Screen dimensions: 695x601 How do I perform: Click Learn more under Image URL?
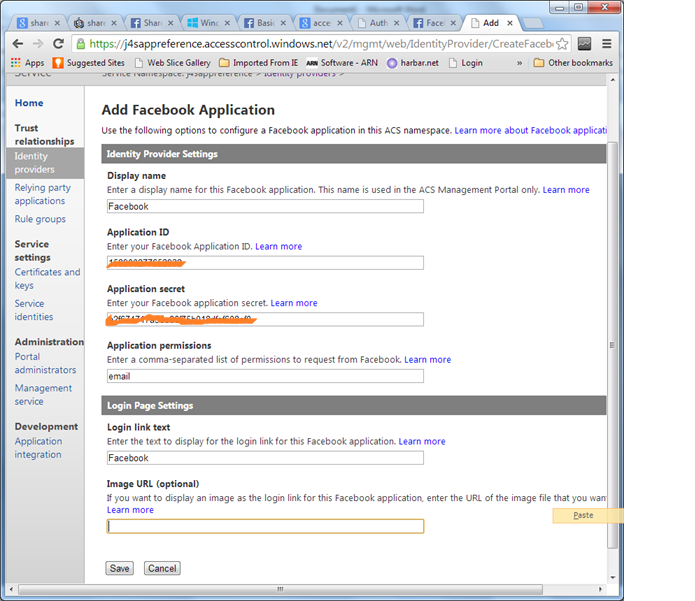(130, 510)
